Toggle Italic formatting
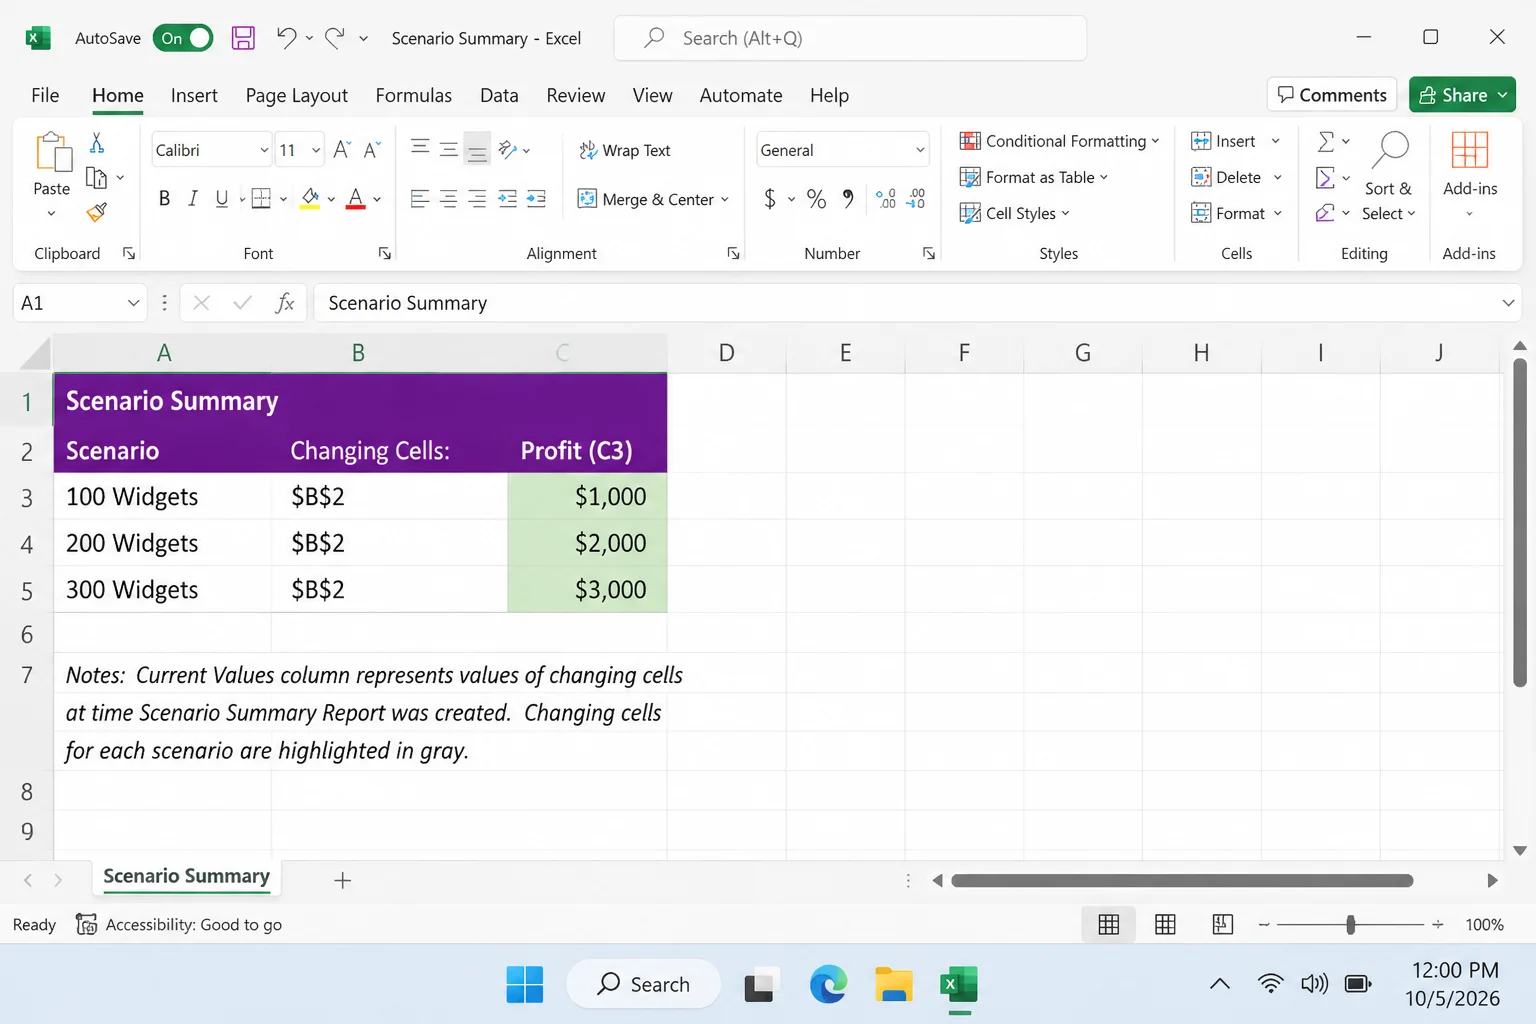The height and width of the screenshot is (1024, 1536). click(193, 199)
